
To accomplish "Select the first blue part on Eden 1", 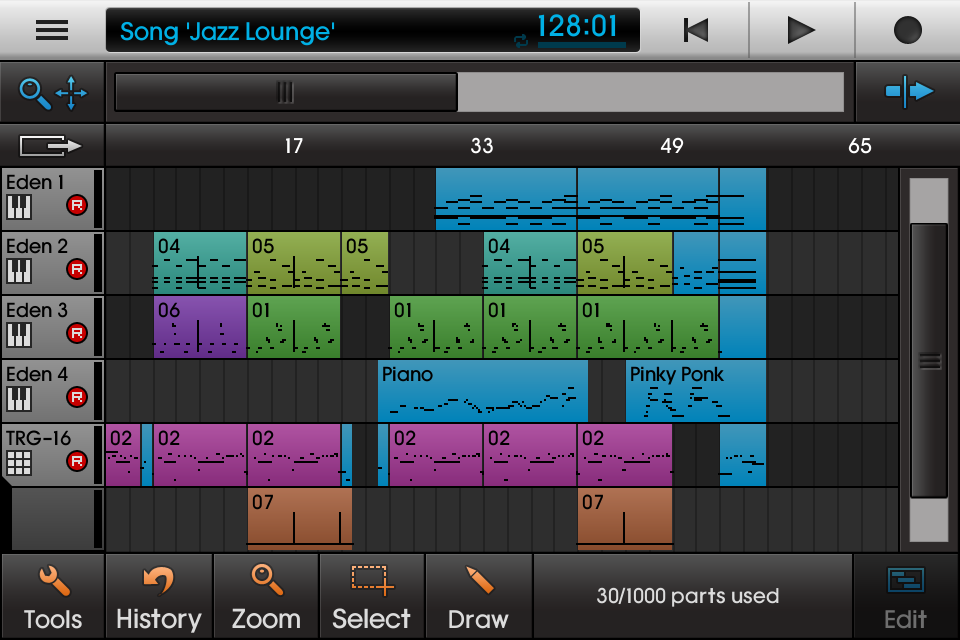I will click(506, 199).
